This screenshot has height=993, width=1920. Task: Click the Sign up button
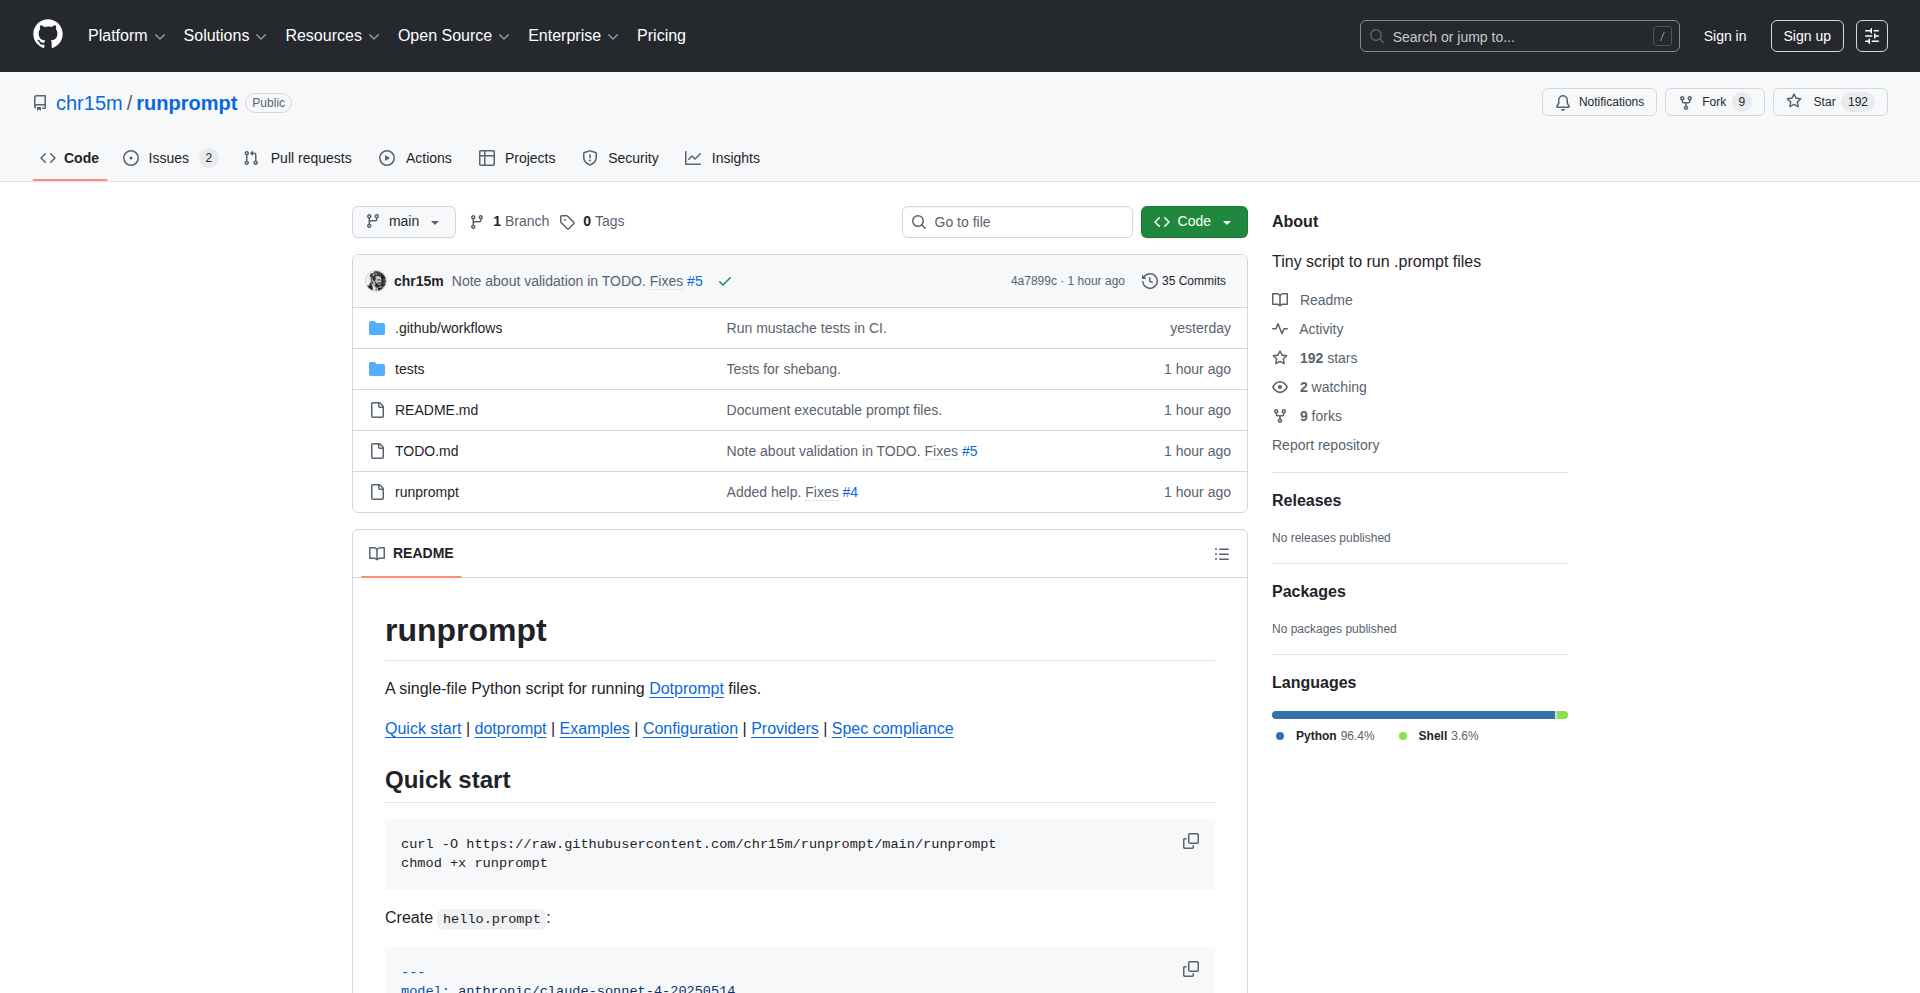click(x=1806, y=35)
